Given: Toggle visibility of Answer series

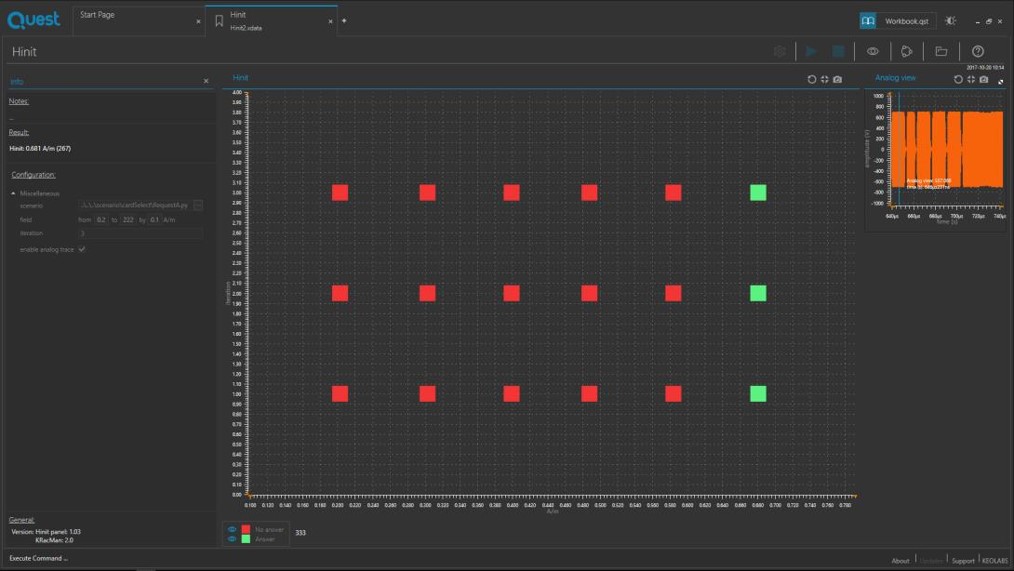Looking at the screenshot, I should pos(232,539).
